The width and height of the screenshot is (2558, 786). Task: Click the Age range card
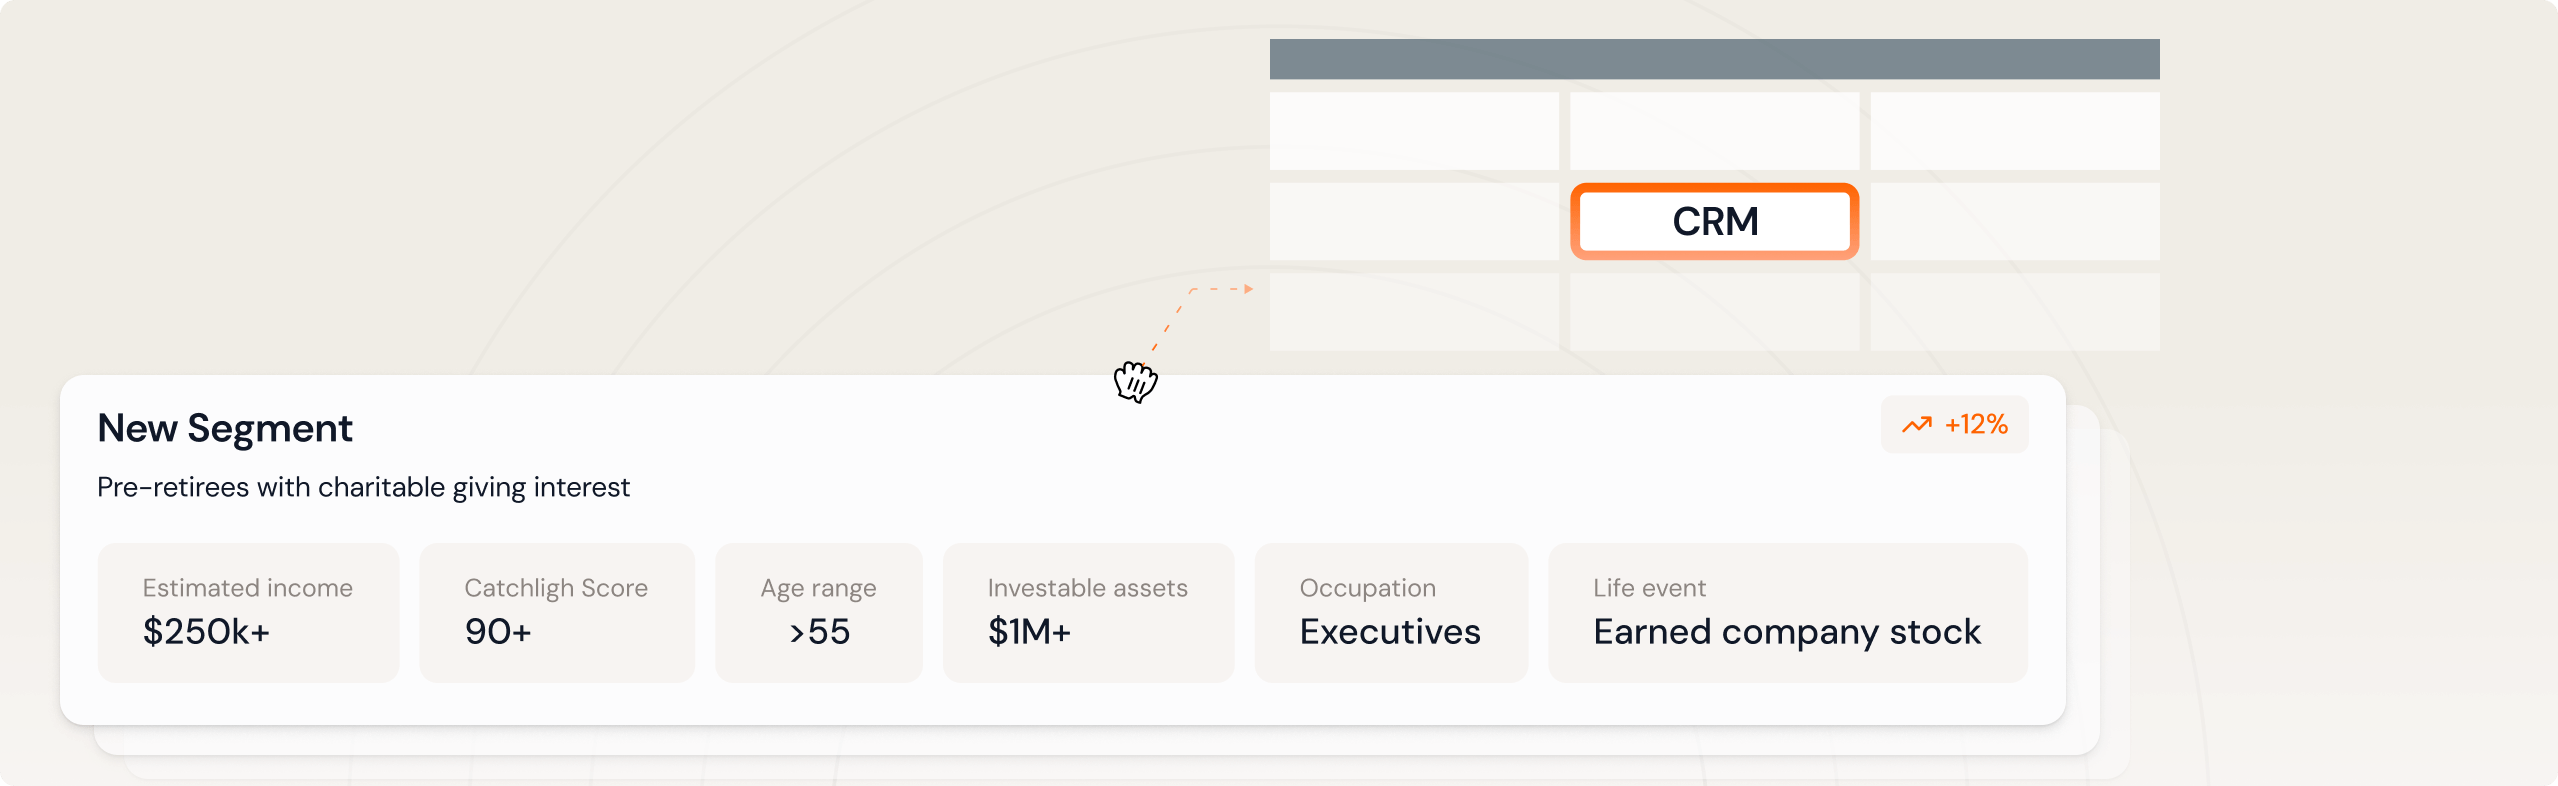tap(818, 612)
